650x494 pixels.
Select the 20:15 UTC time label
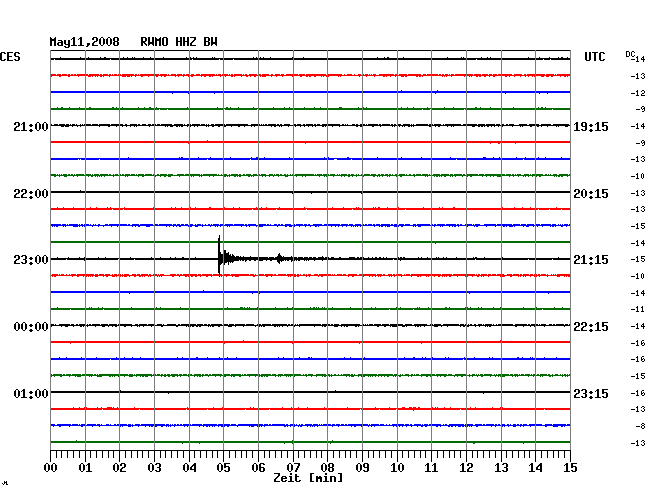[x=591, y=194]
